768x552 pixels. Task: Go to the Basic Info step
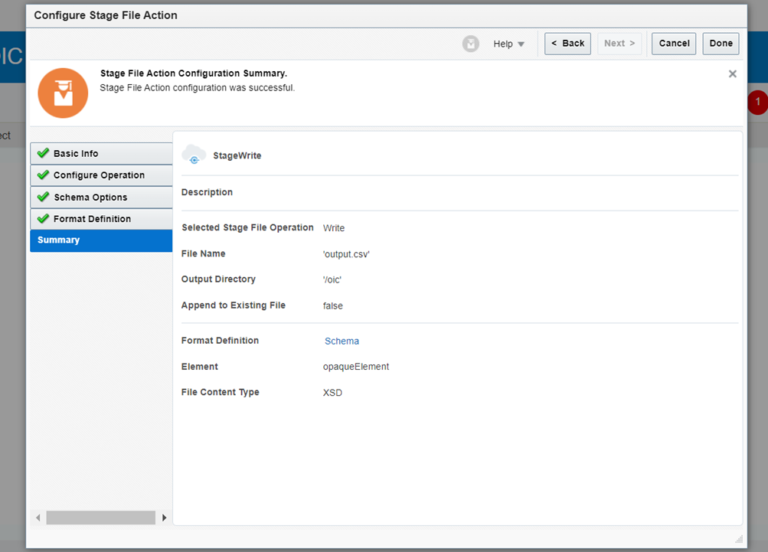point(76,154)
